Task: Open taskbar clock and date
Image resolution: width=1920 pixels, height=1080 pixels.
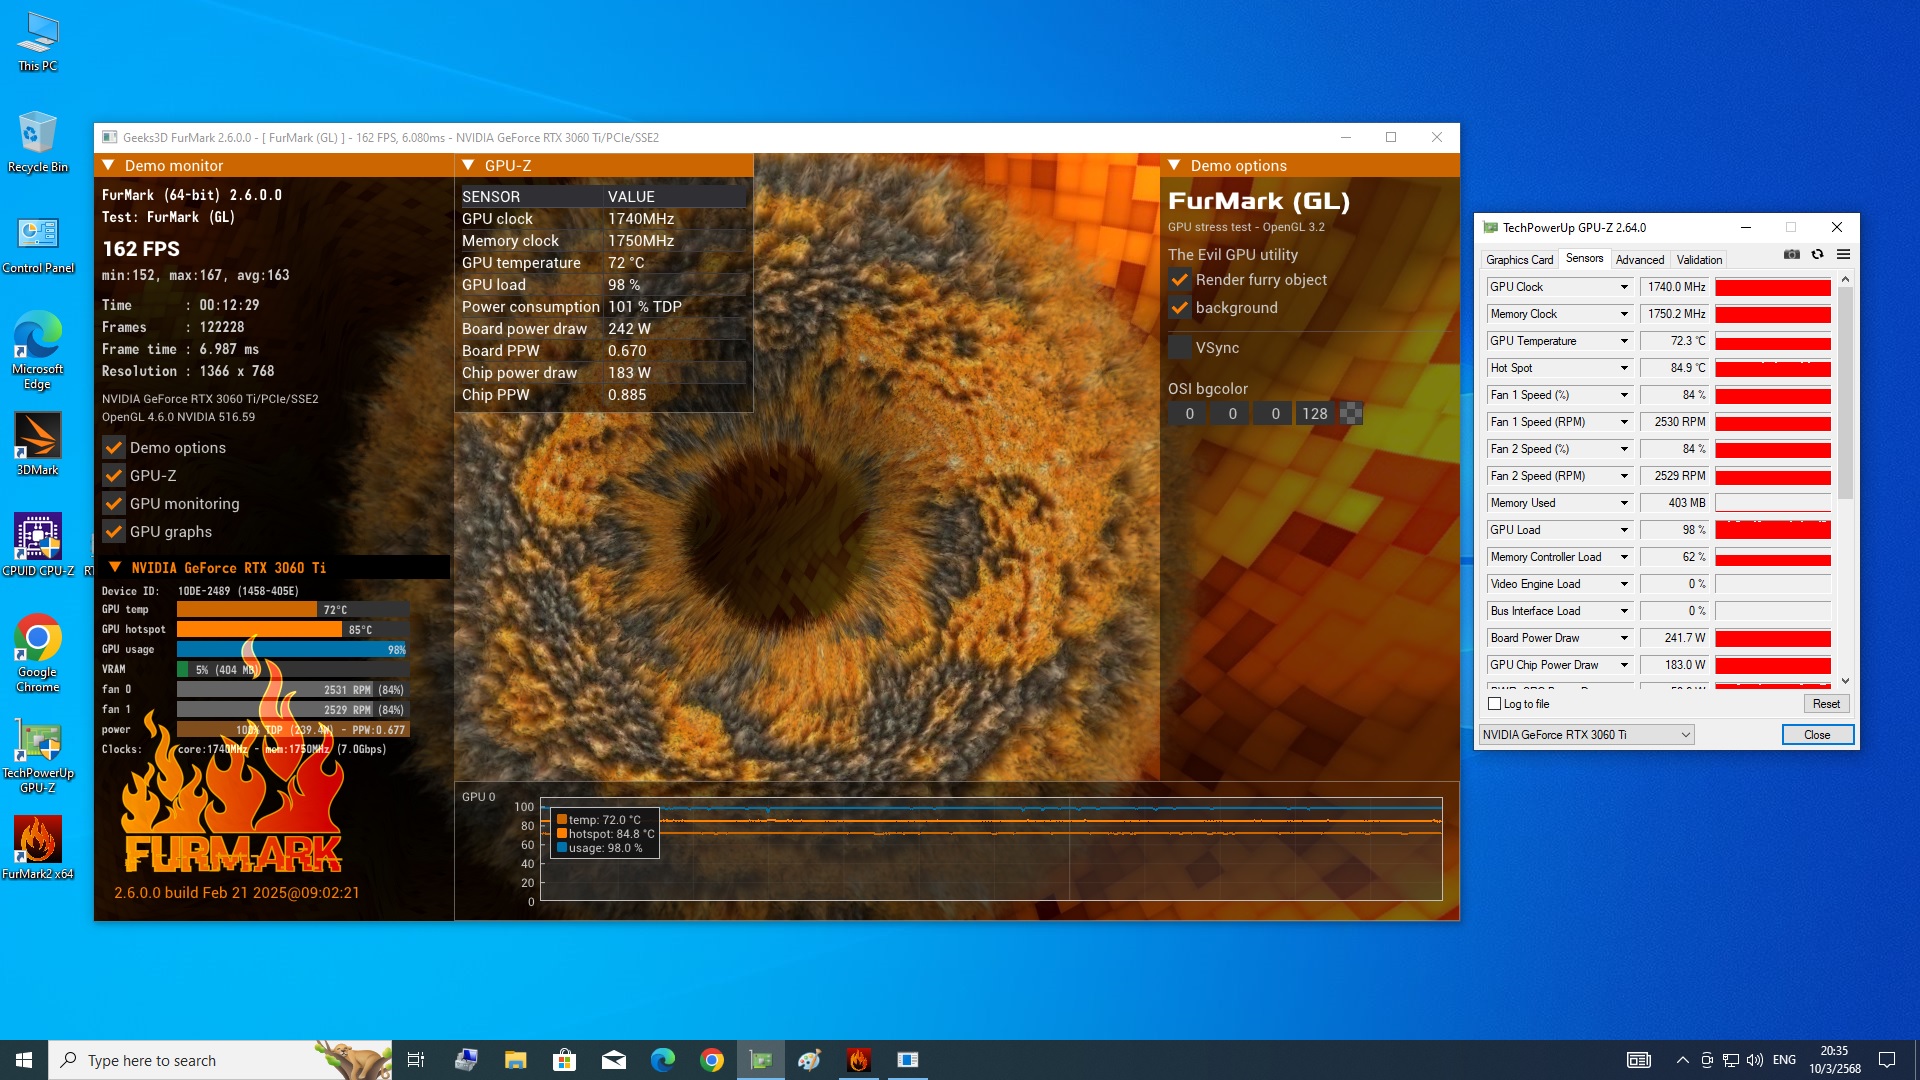Action: point(1834,1060)
